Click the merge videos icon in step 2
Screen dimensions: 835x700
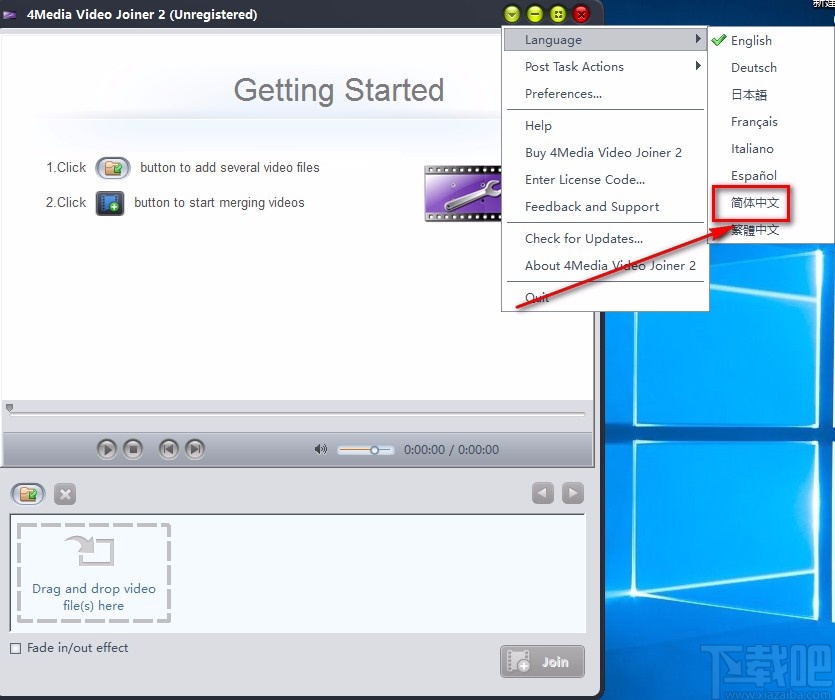tap(110, 204)
